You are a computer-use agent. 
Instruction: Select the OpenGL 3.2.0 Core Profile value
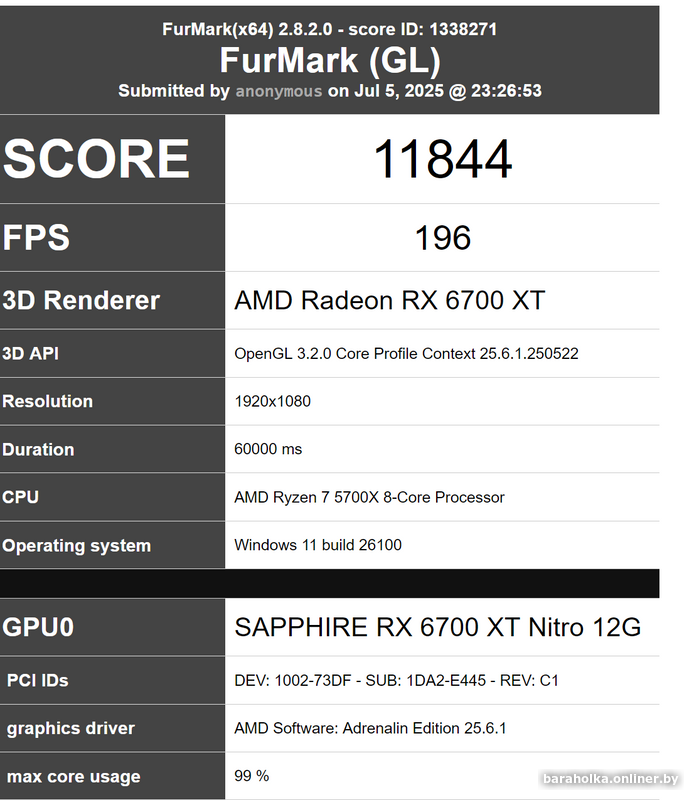[406, 354]
